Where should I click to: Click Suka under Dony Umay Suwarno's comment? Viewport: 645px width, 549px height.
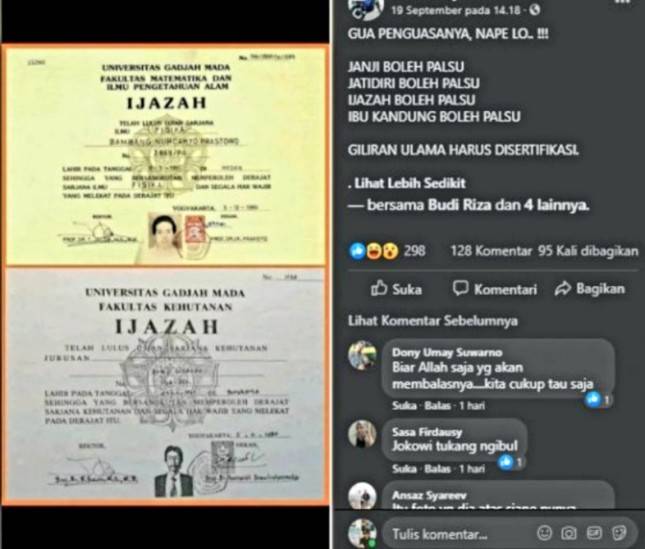(404, 406)
